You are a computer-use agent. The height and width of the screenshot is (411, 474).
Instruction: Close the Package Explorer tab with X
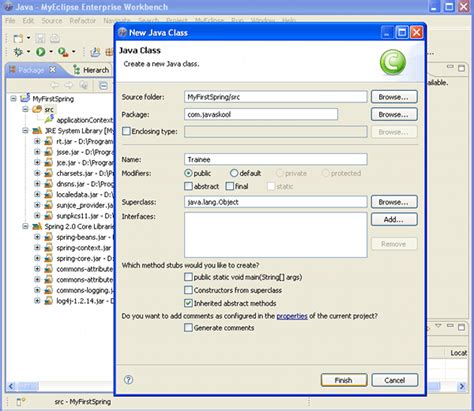52,70
